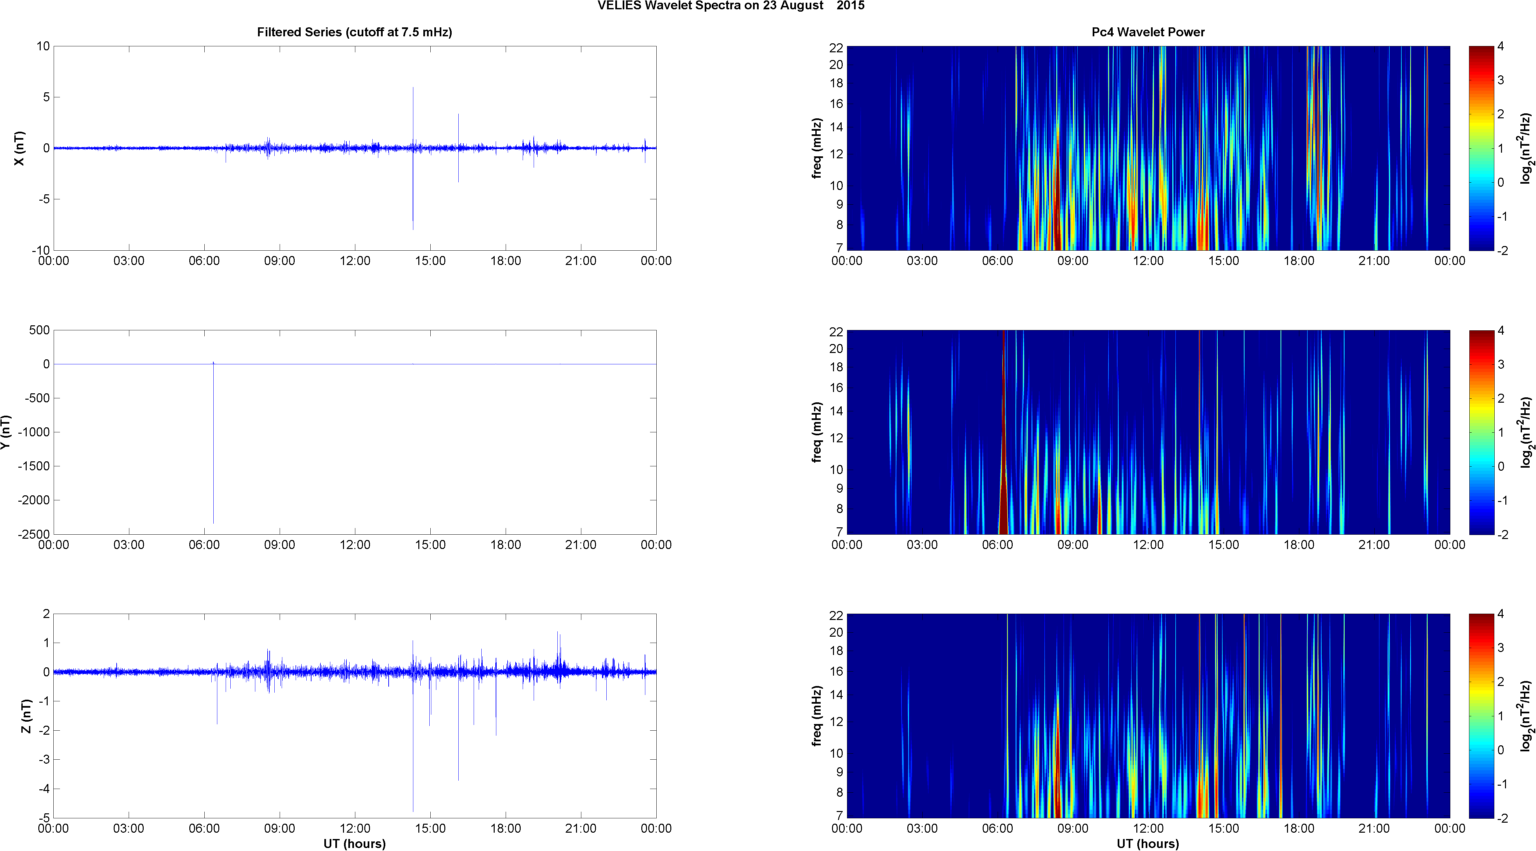Click the top colorbar beside X wavelet plot
The width and height of the screenshot is (1536, 851).
[x=1481, y=148]
